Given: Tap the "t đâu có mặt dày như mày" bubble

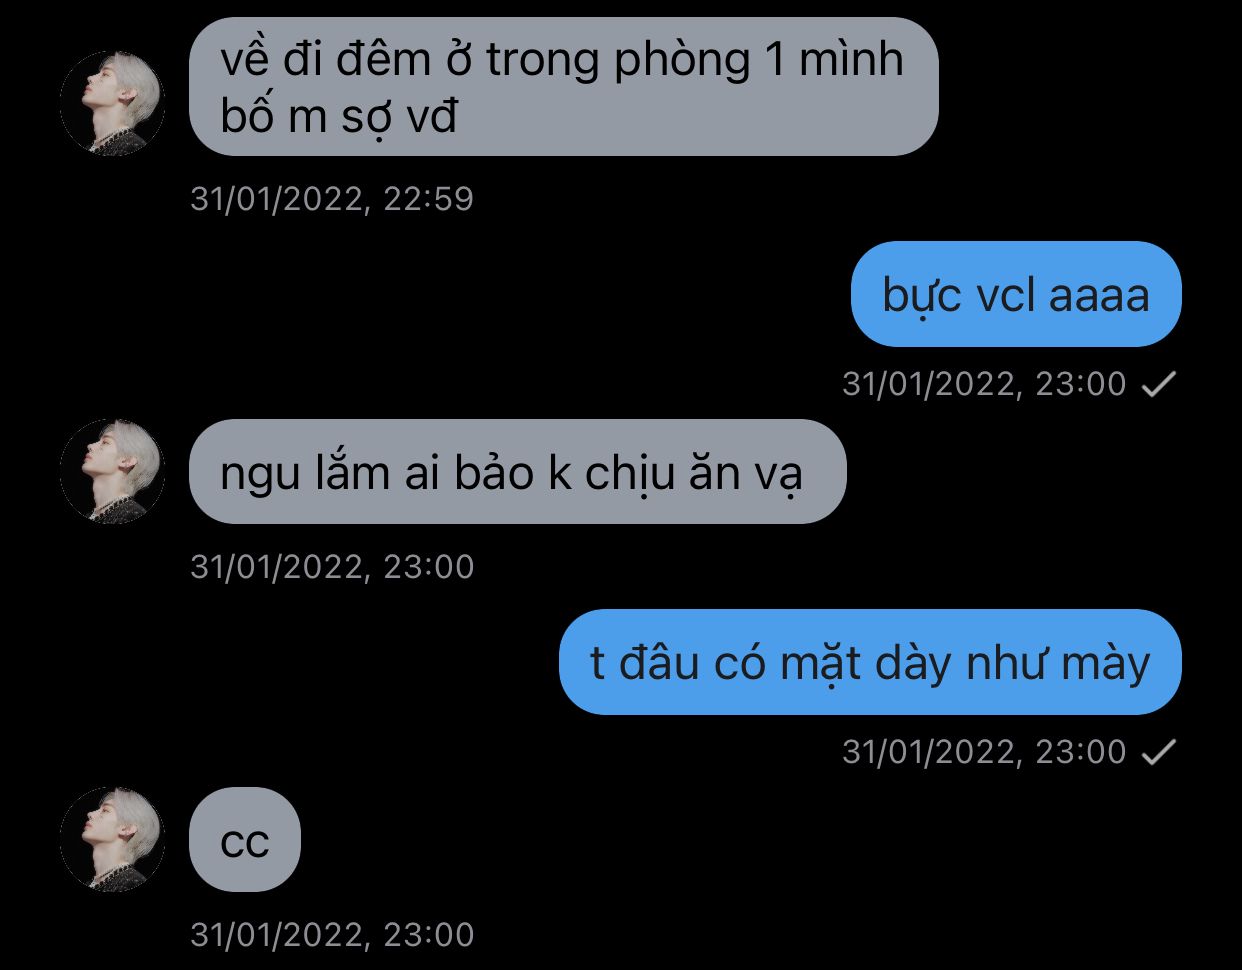Looking at the screenshot, I should pos(870,662).
